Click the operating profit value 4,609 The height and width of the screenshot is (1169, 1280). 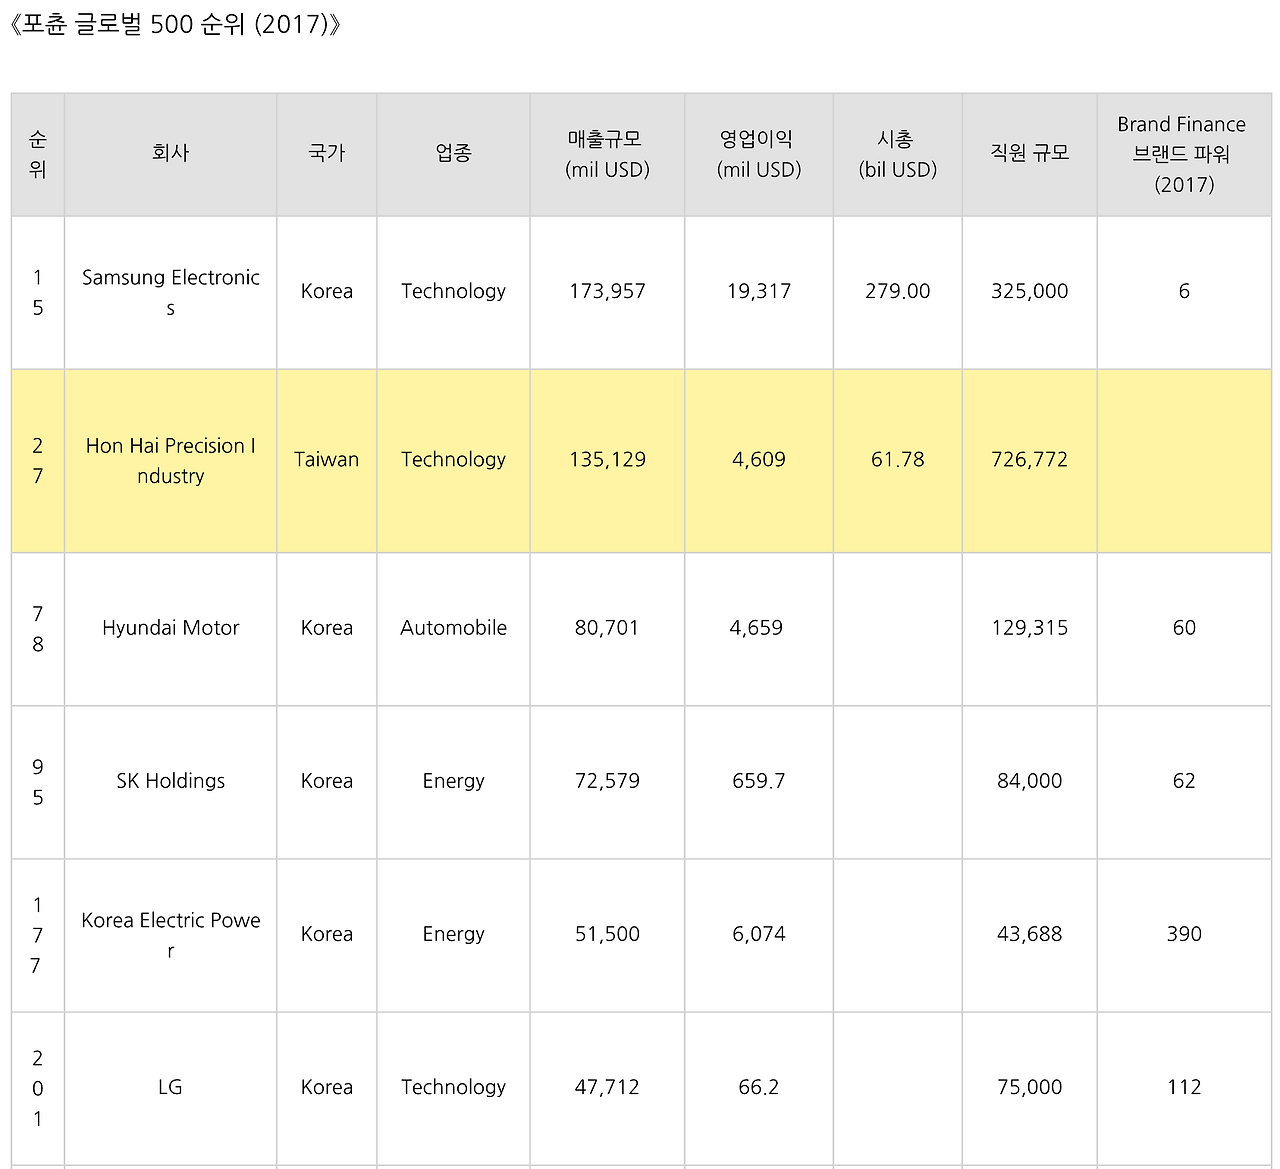click(759, 460)
